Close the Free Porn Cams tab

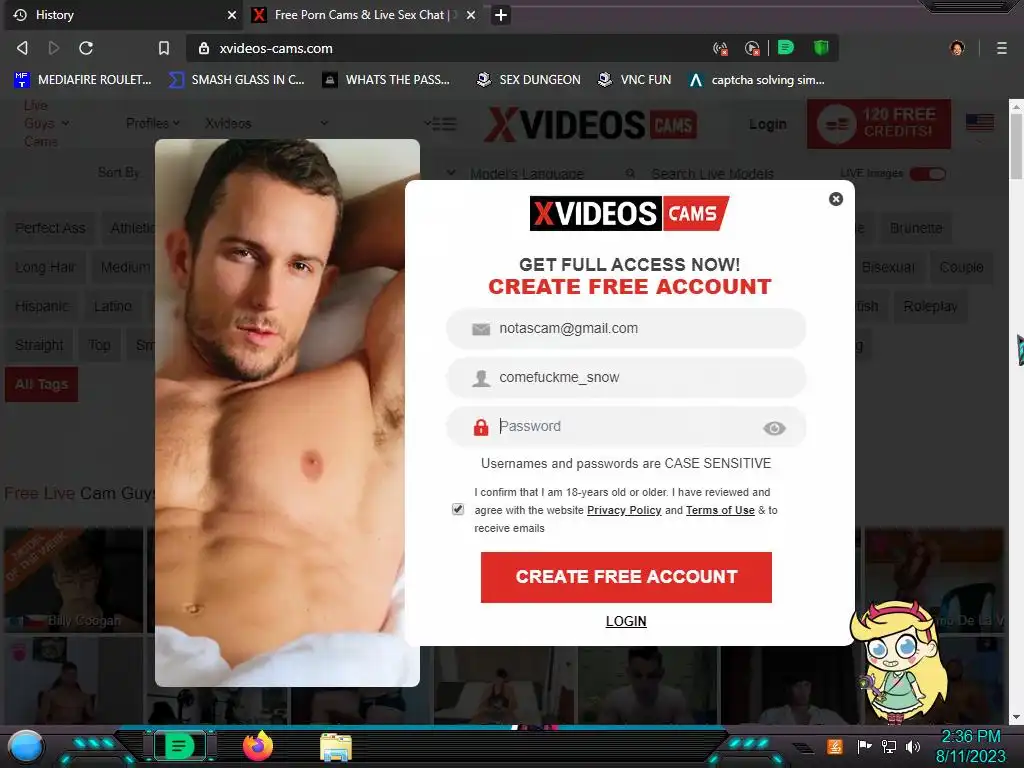471,15
